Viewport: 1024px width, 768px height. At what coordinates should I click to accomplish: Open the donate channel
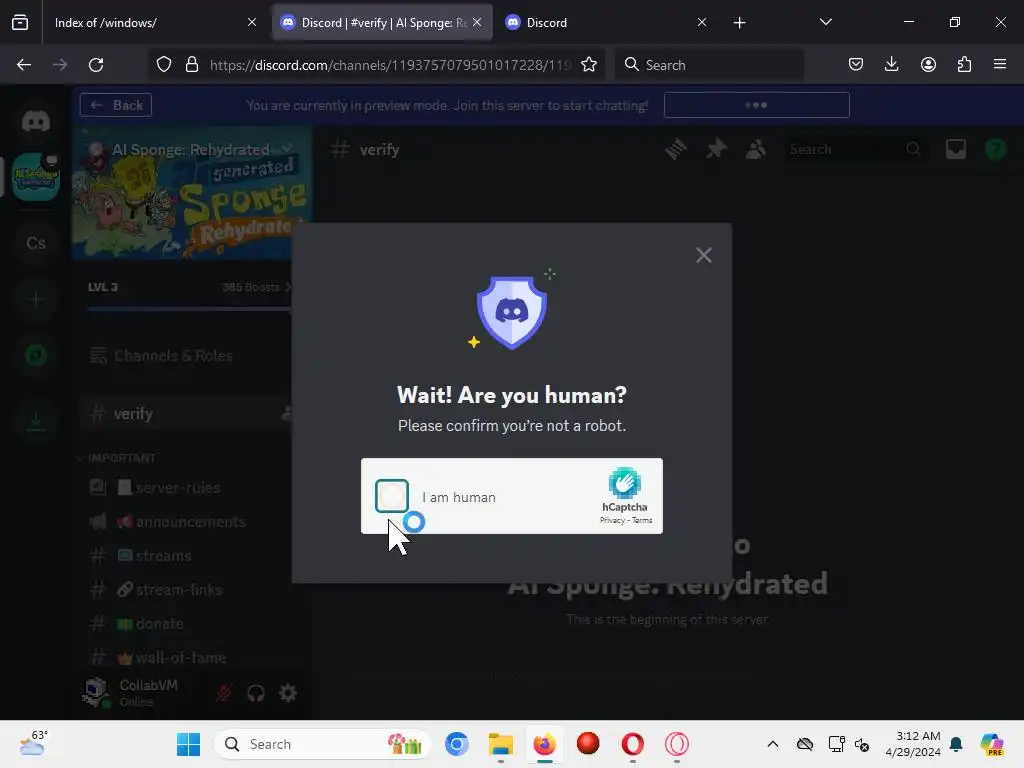point(159,624)
